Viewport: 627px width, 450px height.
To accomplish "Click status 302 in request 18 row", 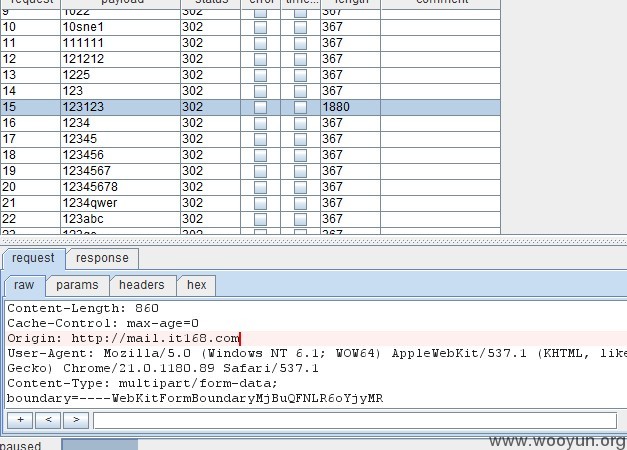I will click(x=210, y=155).
